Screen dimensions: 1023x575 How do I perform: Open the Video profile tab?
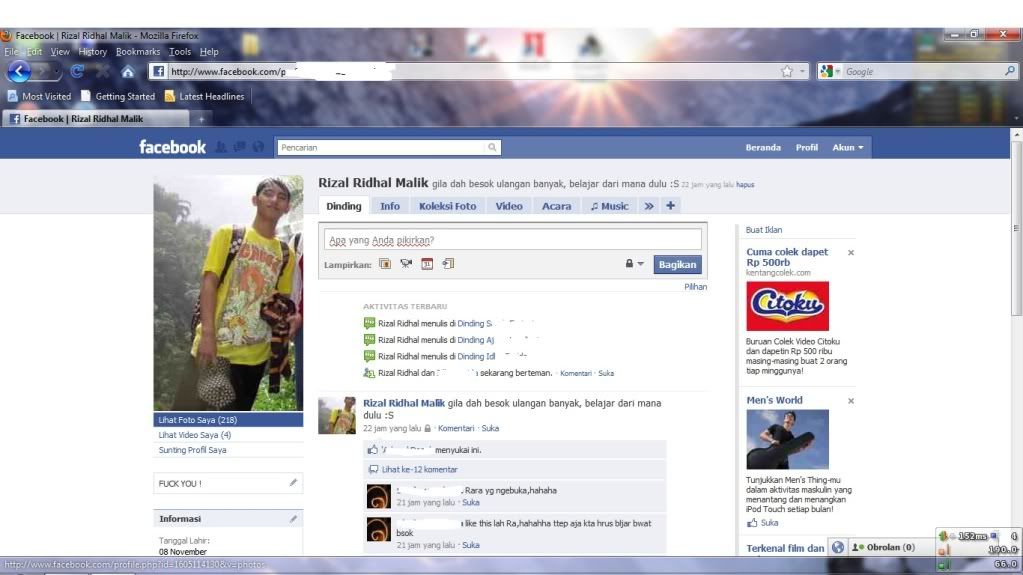[x=509, y=206]
